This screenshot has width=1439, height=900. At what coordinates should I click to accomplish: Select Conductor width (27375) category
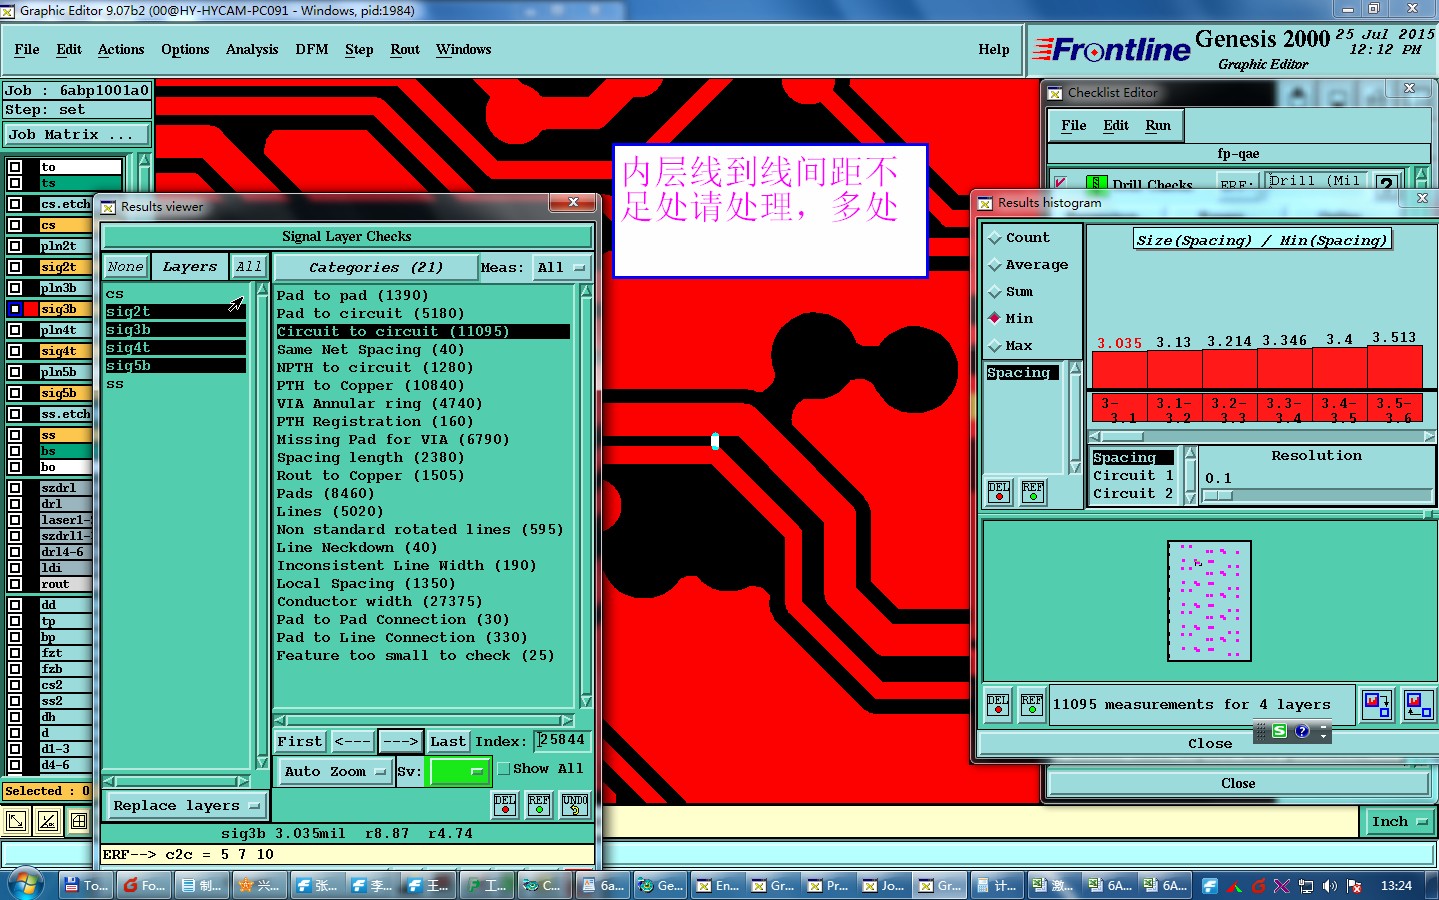[x=379, y=601]
